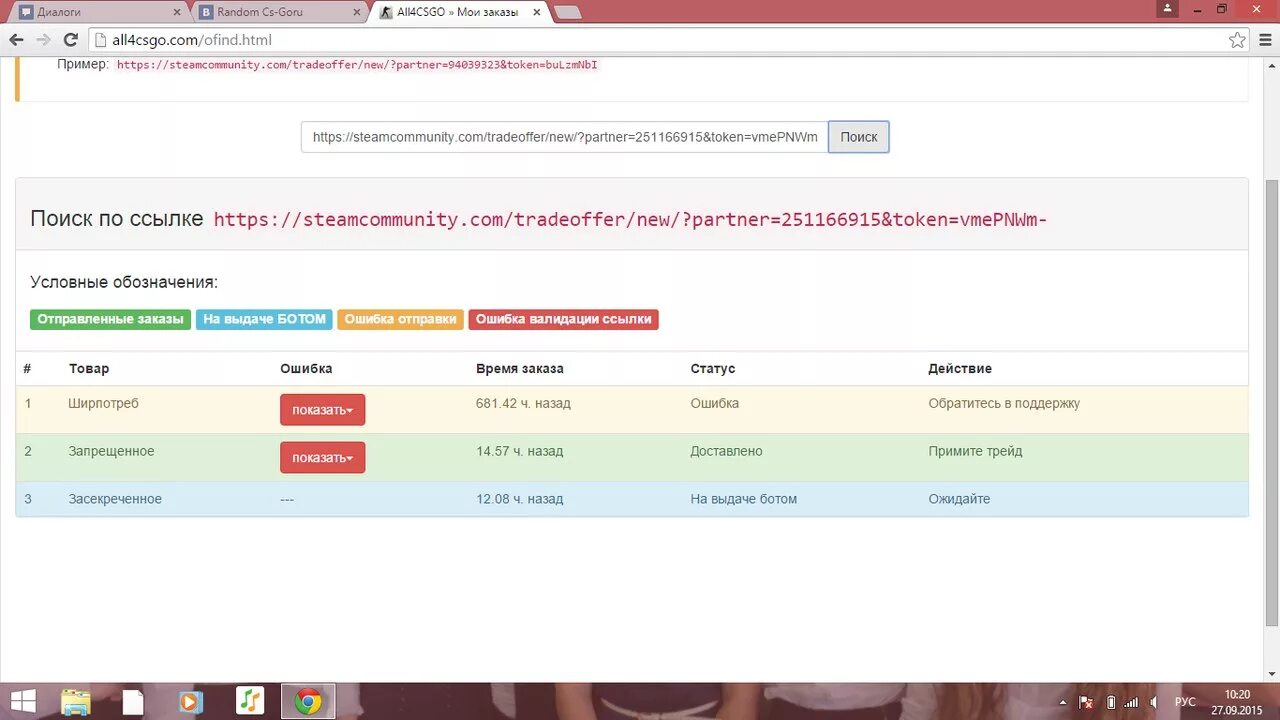Show hidden tray icons arrow

[x=1062, y=702]
